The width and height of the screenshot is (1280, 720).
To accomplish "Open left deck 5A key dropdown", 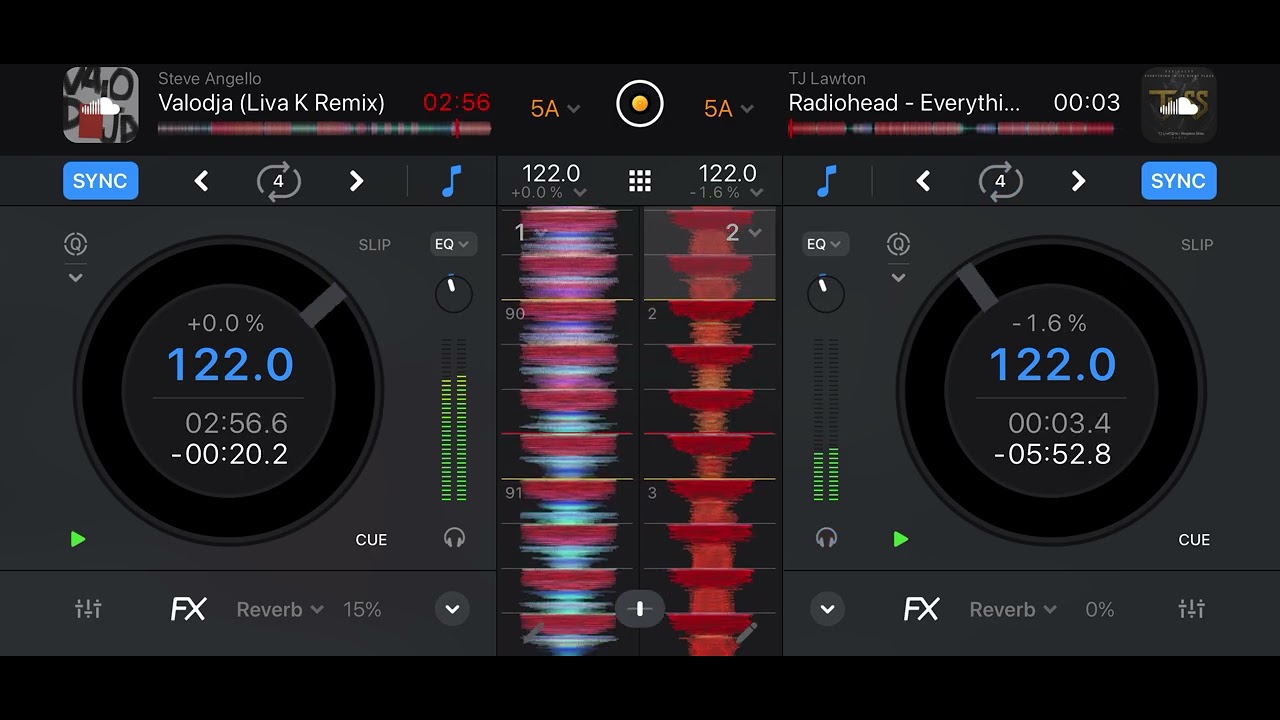I will [555, 108].
